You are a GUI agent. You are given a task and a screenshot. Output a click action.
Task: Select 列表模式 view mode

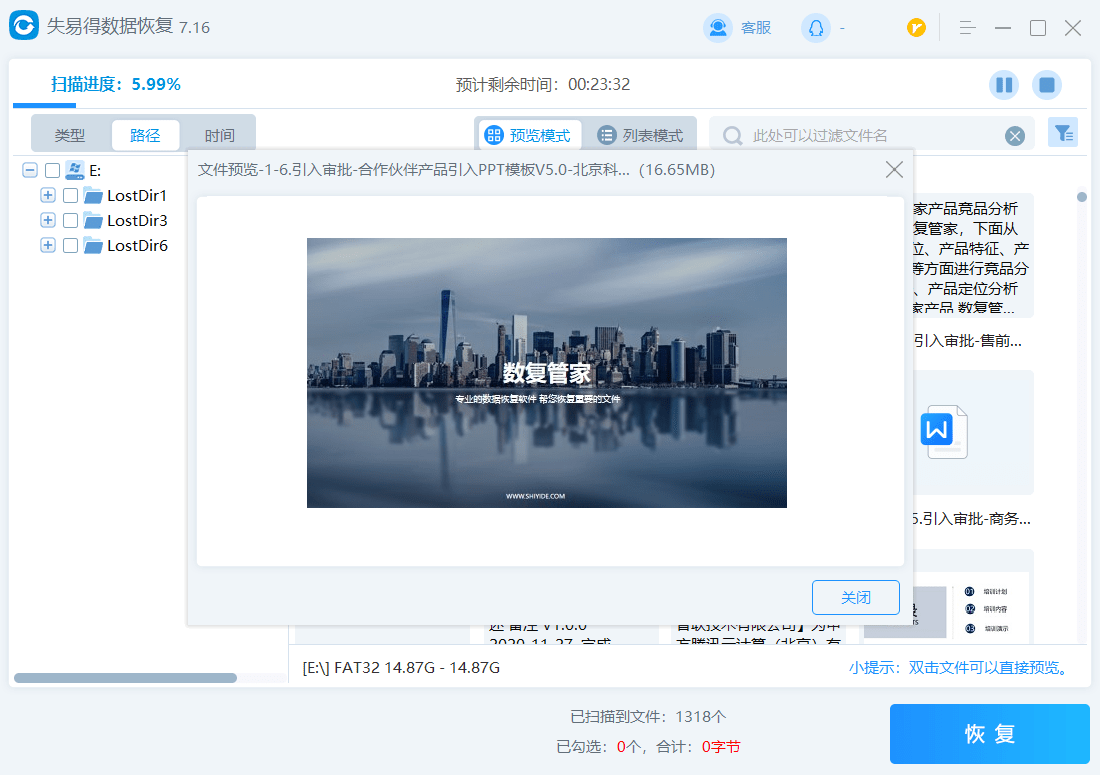[640, 135]
